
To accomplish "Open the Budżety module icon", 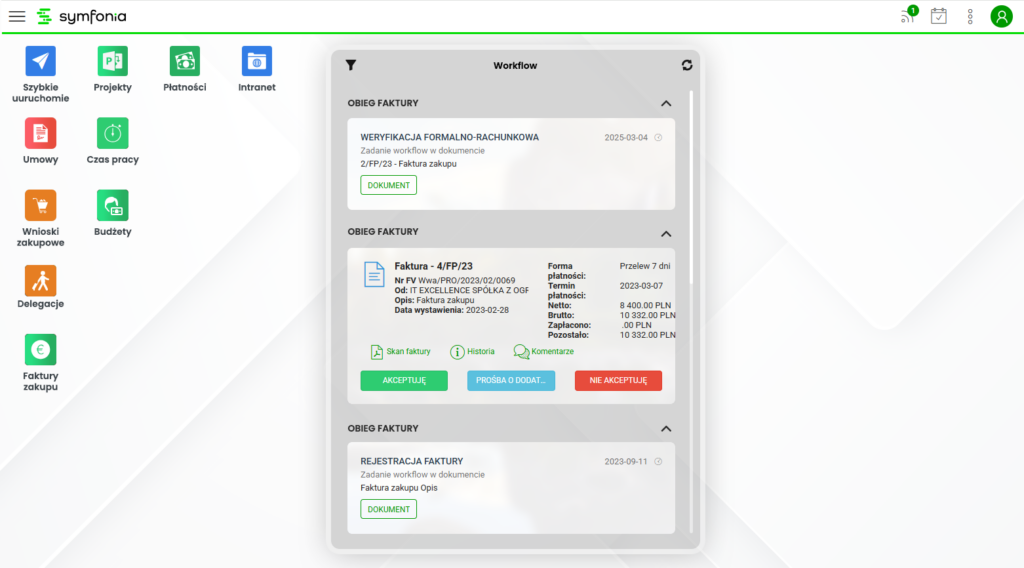I will [x=113, y=205].
